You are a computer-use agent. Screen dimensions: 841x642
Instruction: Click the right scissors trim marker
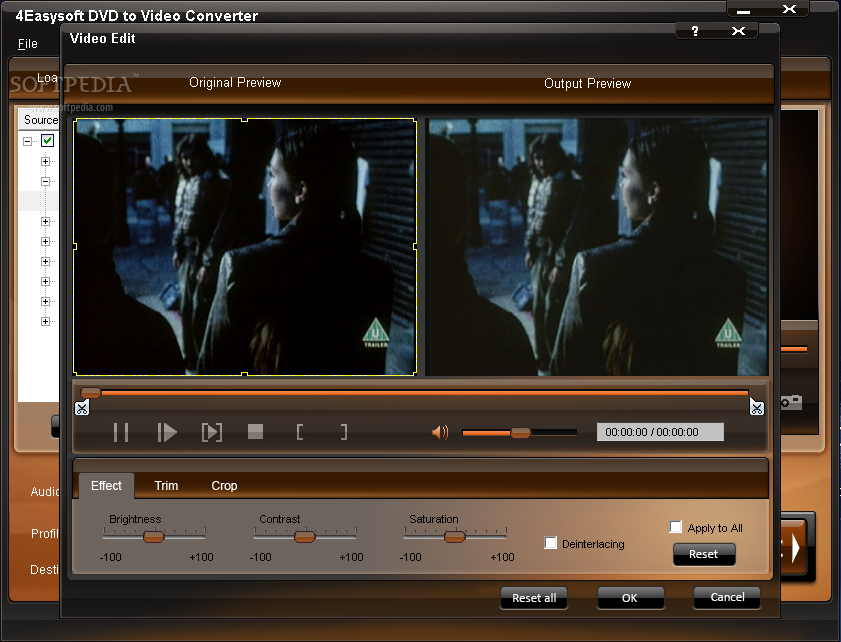(756, 408)
